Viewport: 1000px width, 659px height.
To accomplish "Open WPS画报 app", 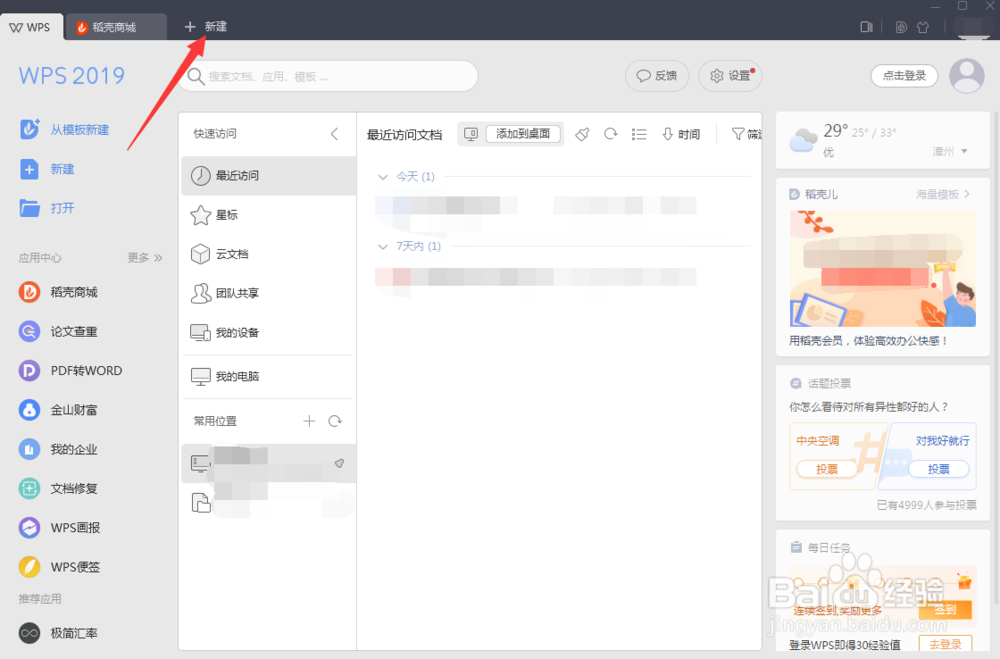I will (x=59, y=528).
